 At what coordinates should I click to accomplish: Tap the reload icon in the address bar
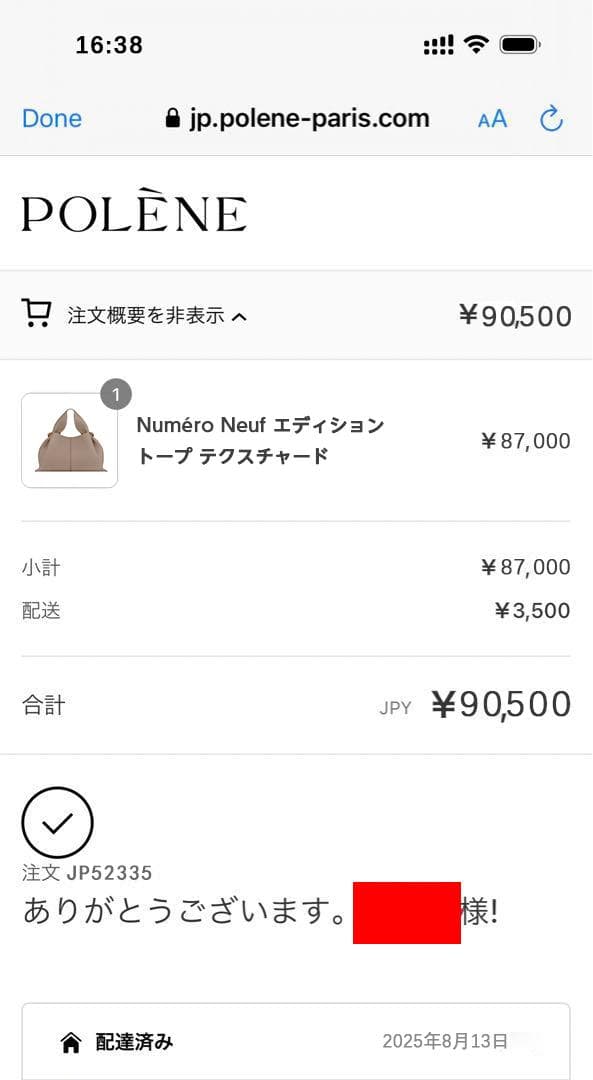coord(551,118)
